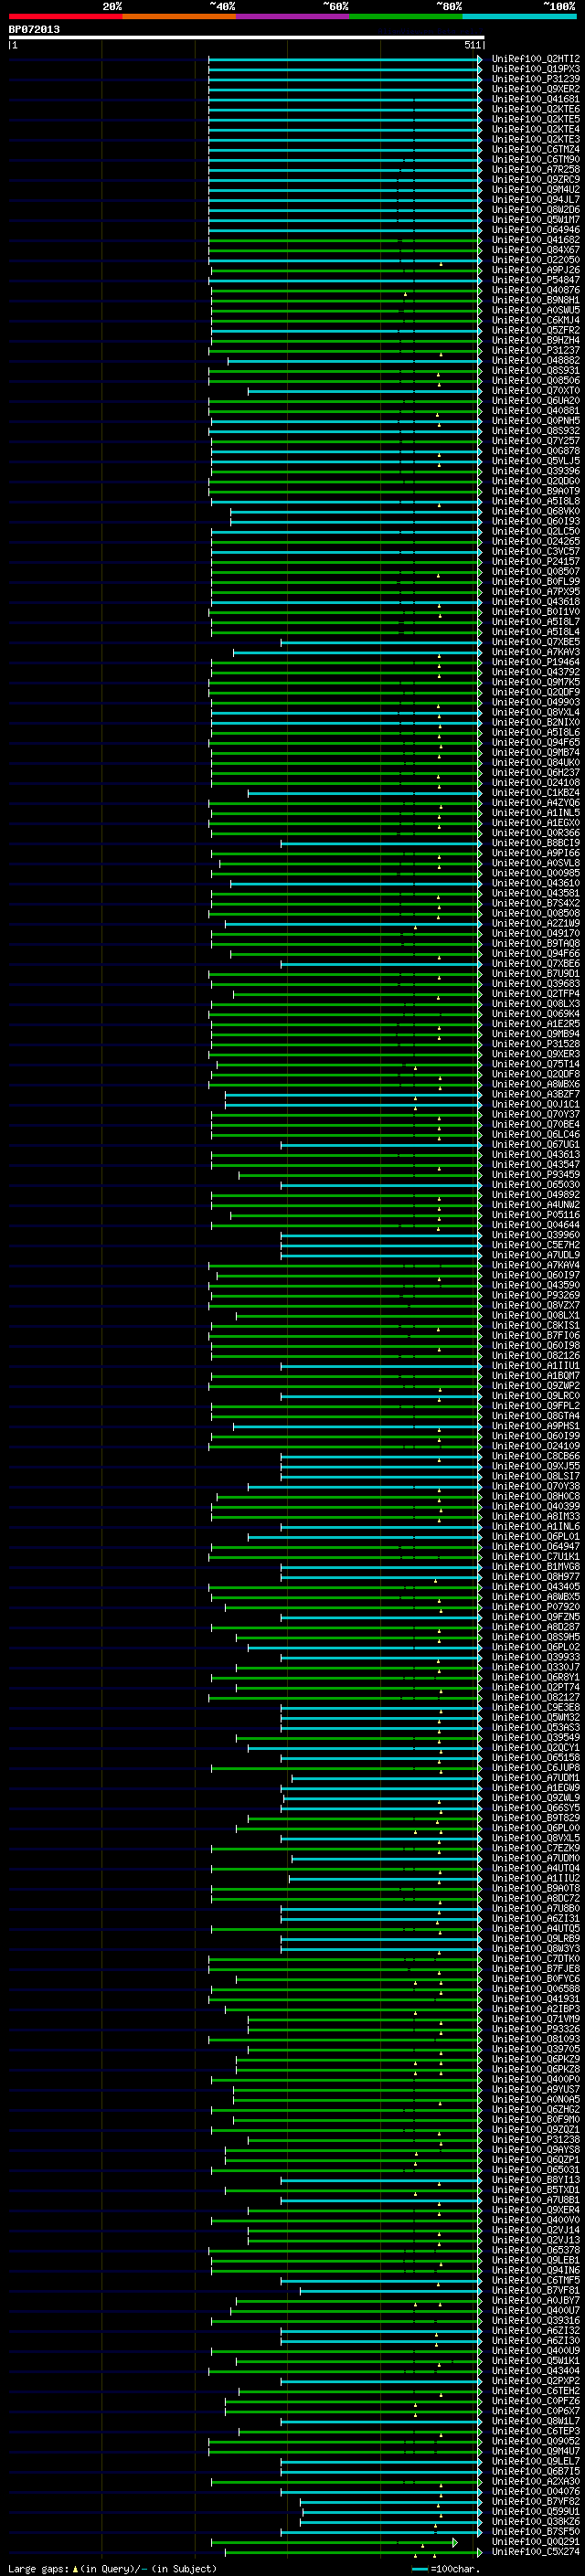
Task: Select hit label UniRef100_C6TMZ4
Action: coord(535,149)
